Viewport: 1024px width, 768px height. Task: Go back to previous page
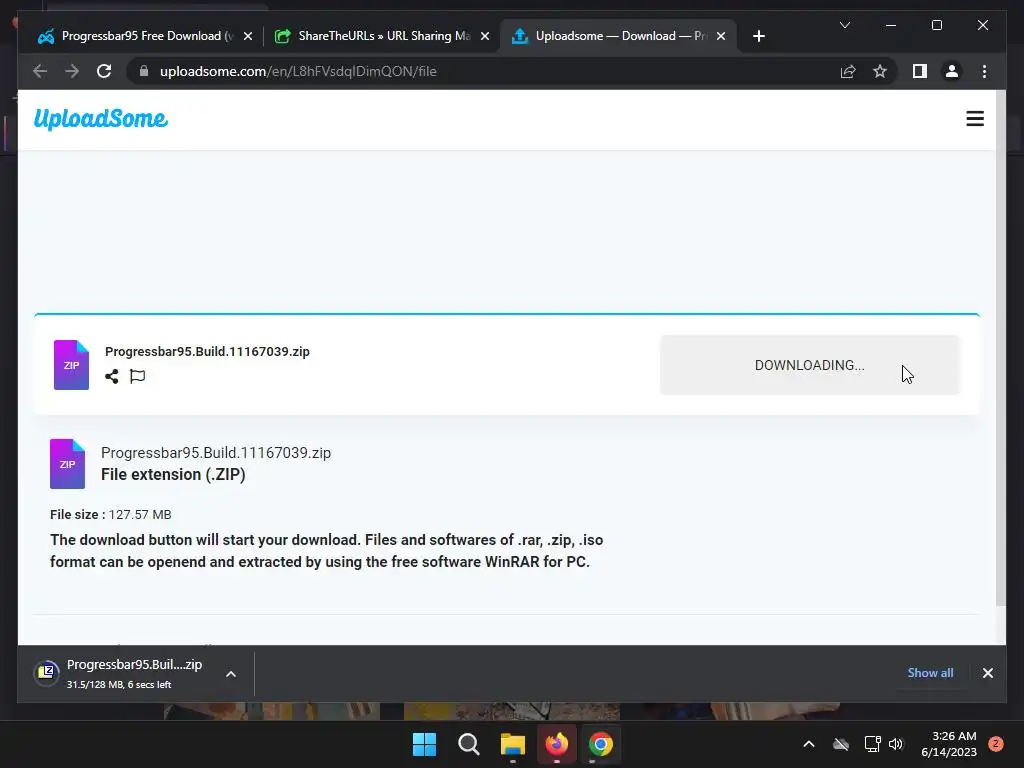click(x=40, y=71)
